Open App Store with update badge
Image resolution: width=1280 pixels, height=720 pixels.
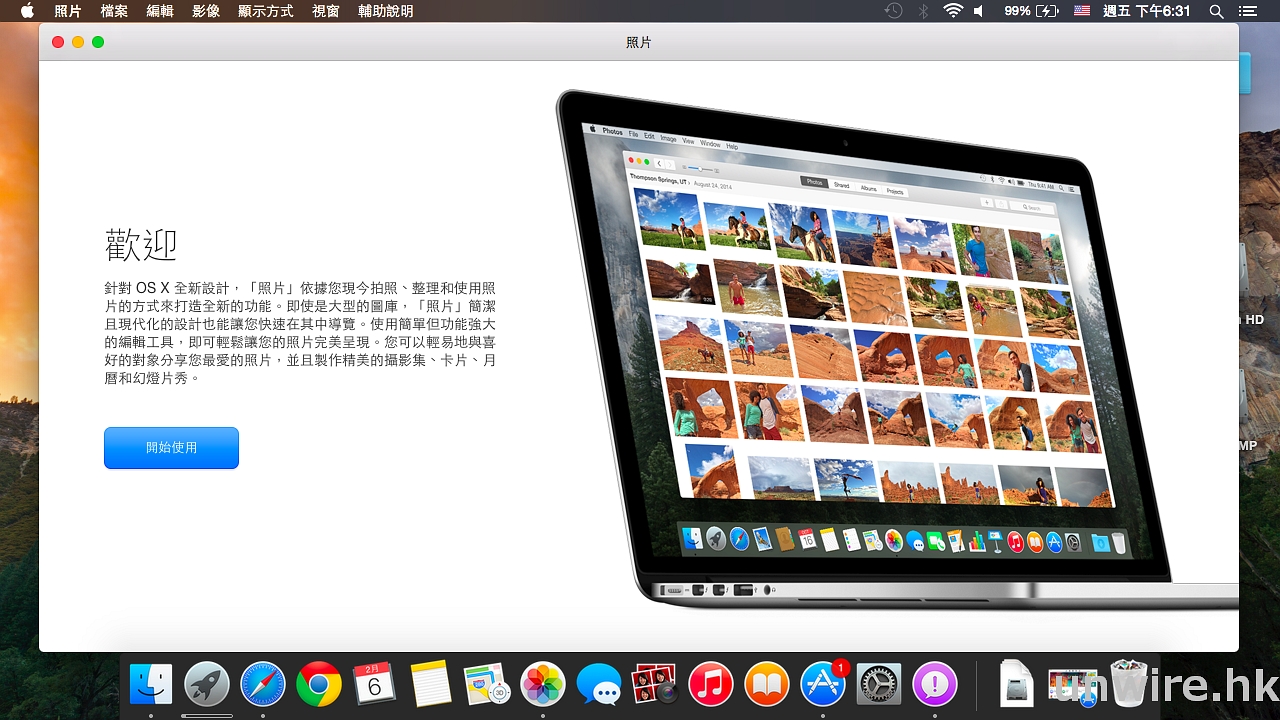click(x=823, y=685)
